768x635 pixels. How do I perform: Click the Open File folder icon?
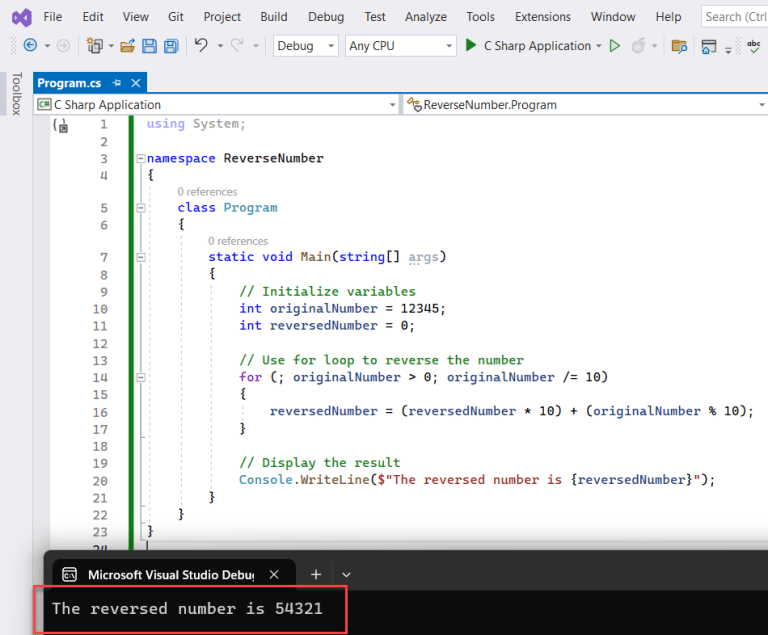click(127, 46)
